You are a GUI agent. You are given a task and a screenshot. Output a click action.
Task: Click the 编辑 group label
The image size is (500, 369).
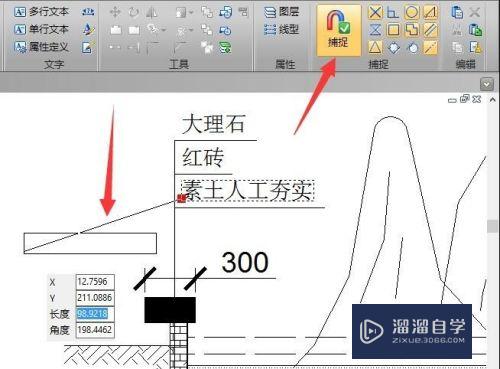point(466,64)
